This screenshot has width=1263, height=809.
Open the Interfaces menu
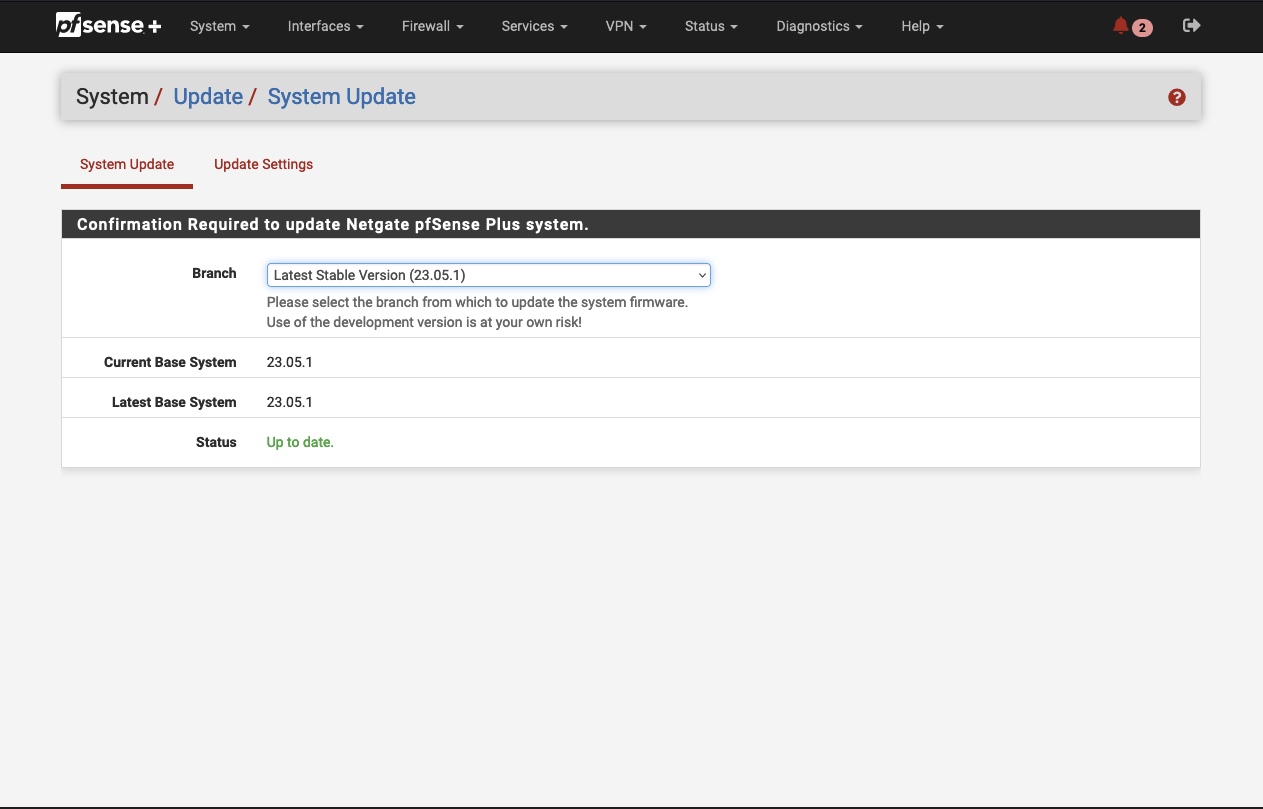[x=325, y=26]
